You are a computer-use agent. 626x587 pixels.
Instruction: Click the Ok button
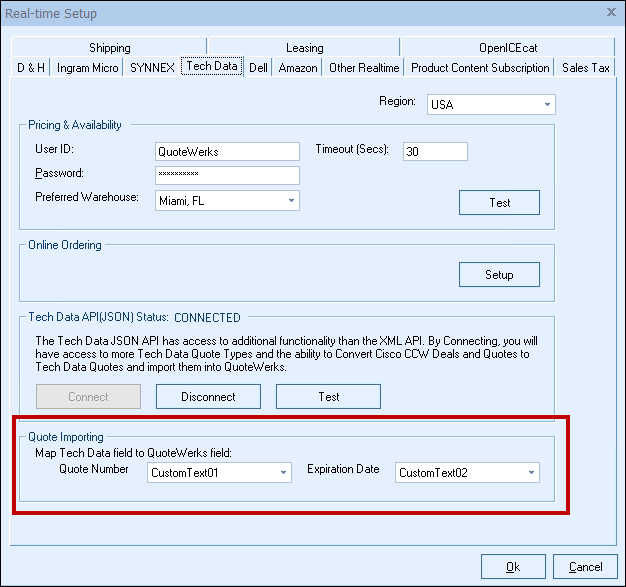(513, 566)
